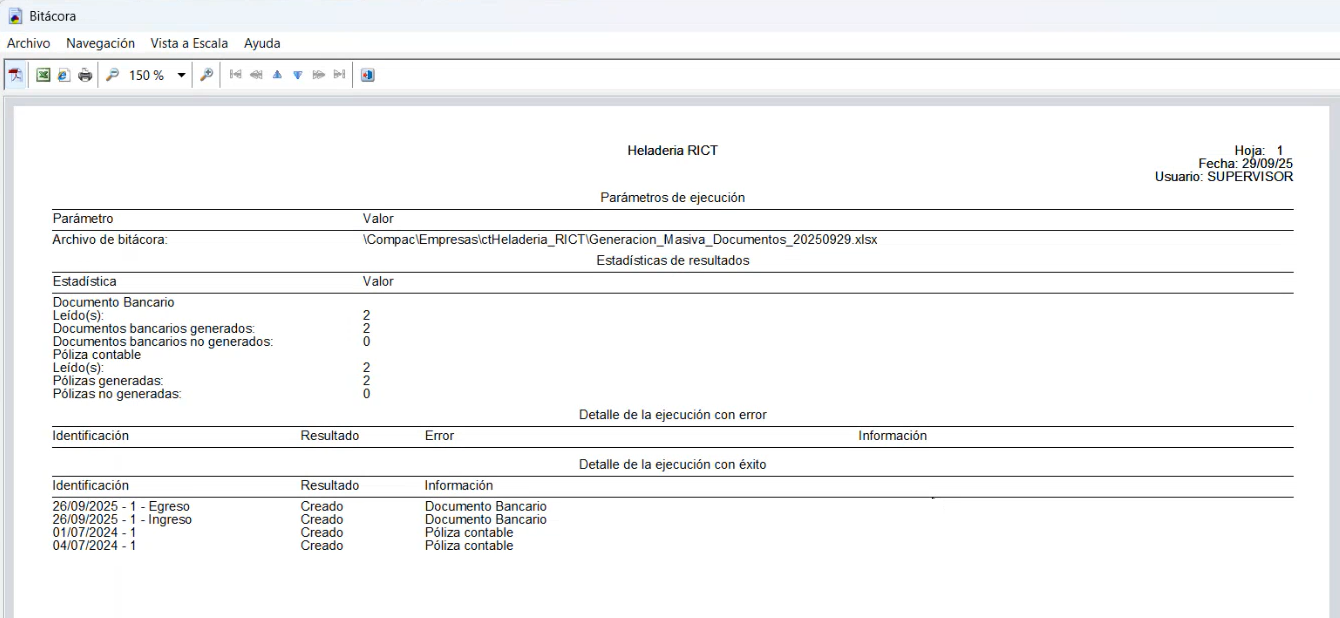The width and height of the screenshot is (1340, 618).
Task: Go to the last page
Action: pos(340,75)
